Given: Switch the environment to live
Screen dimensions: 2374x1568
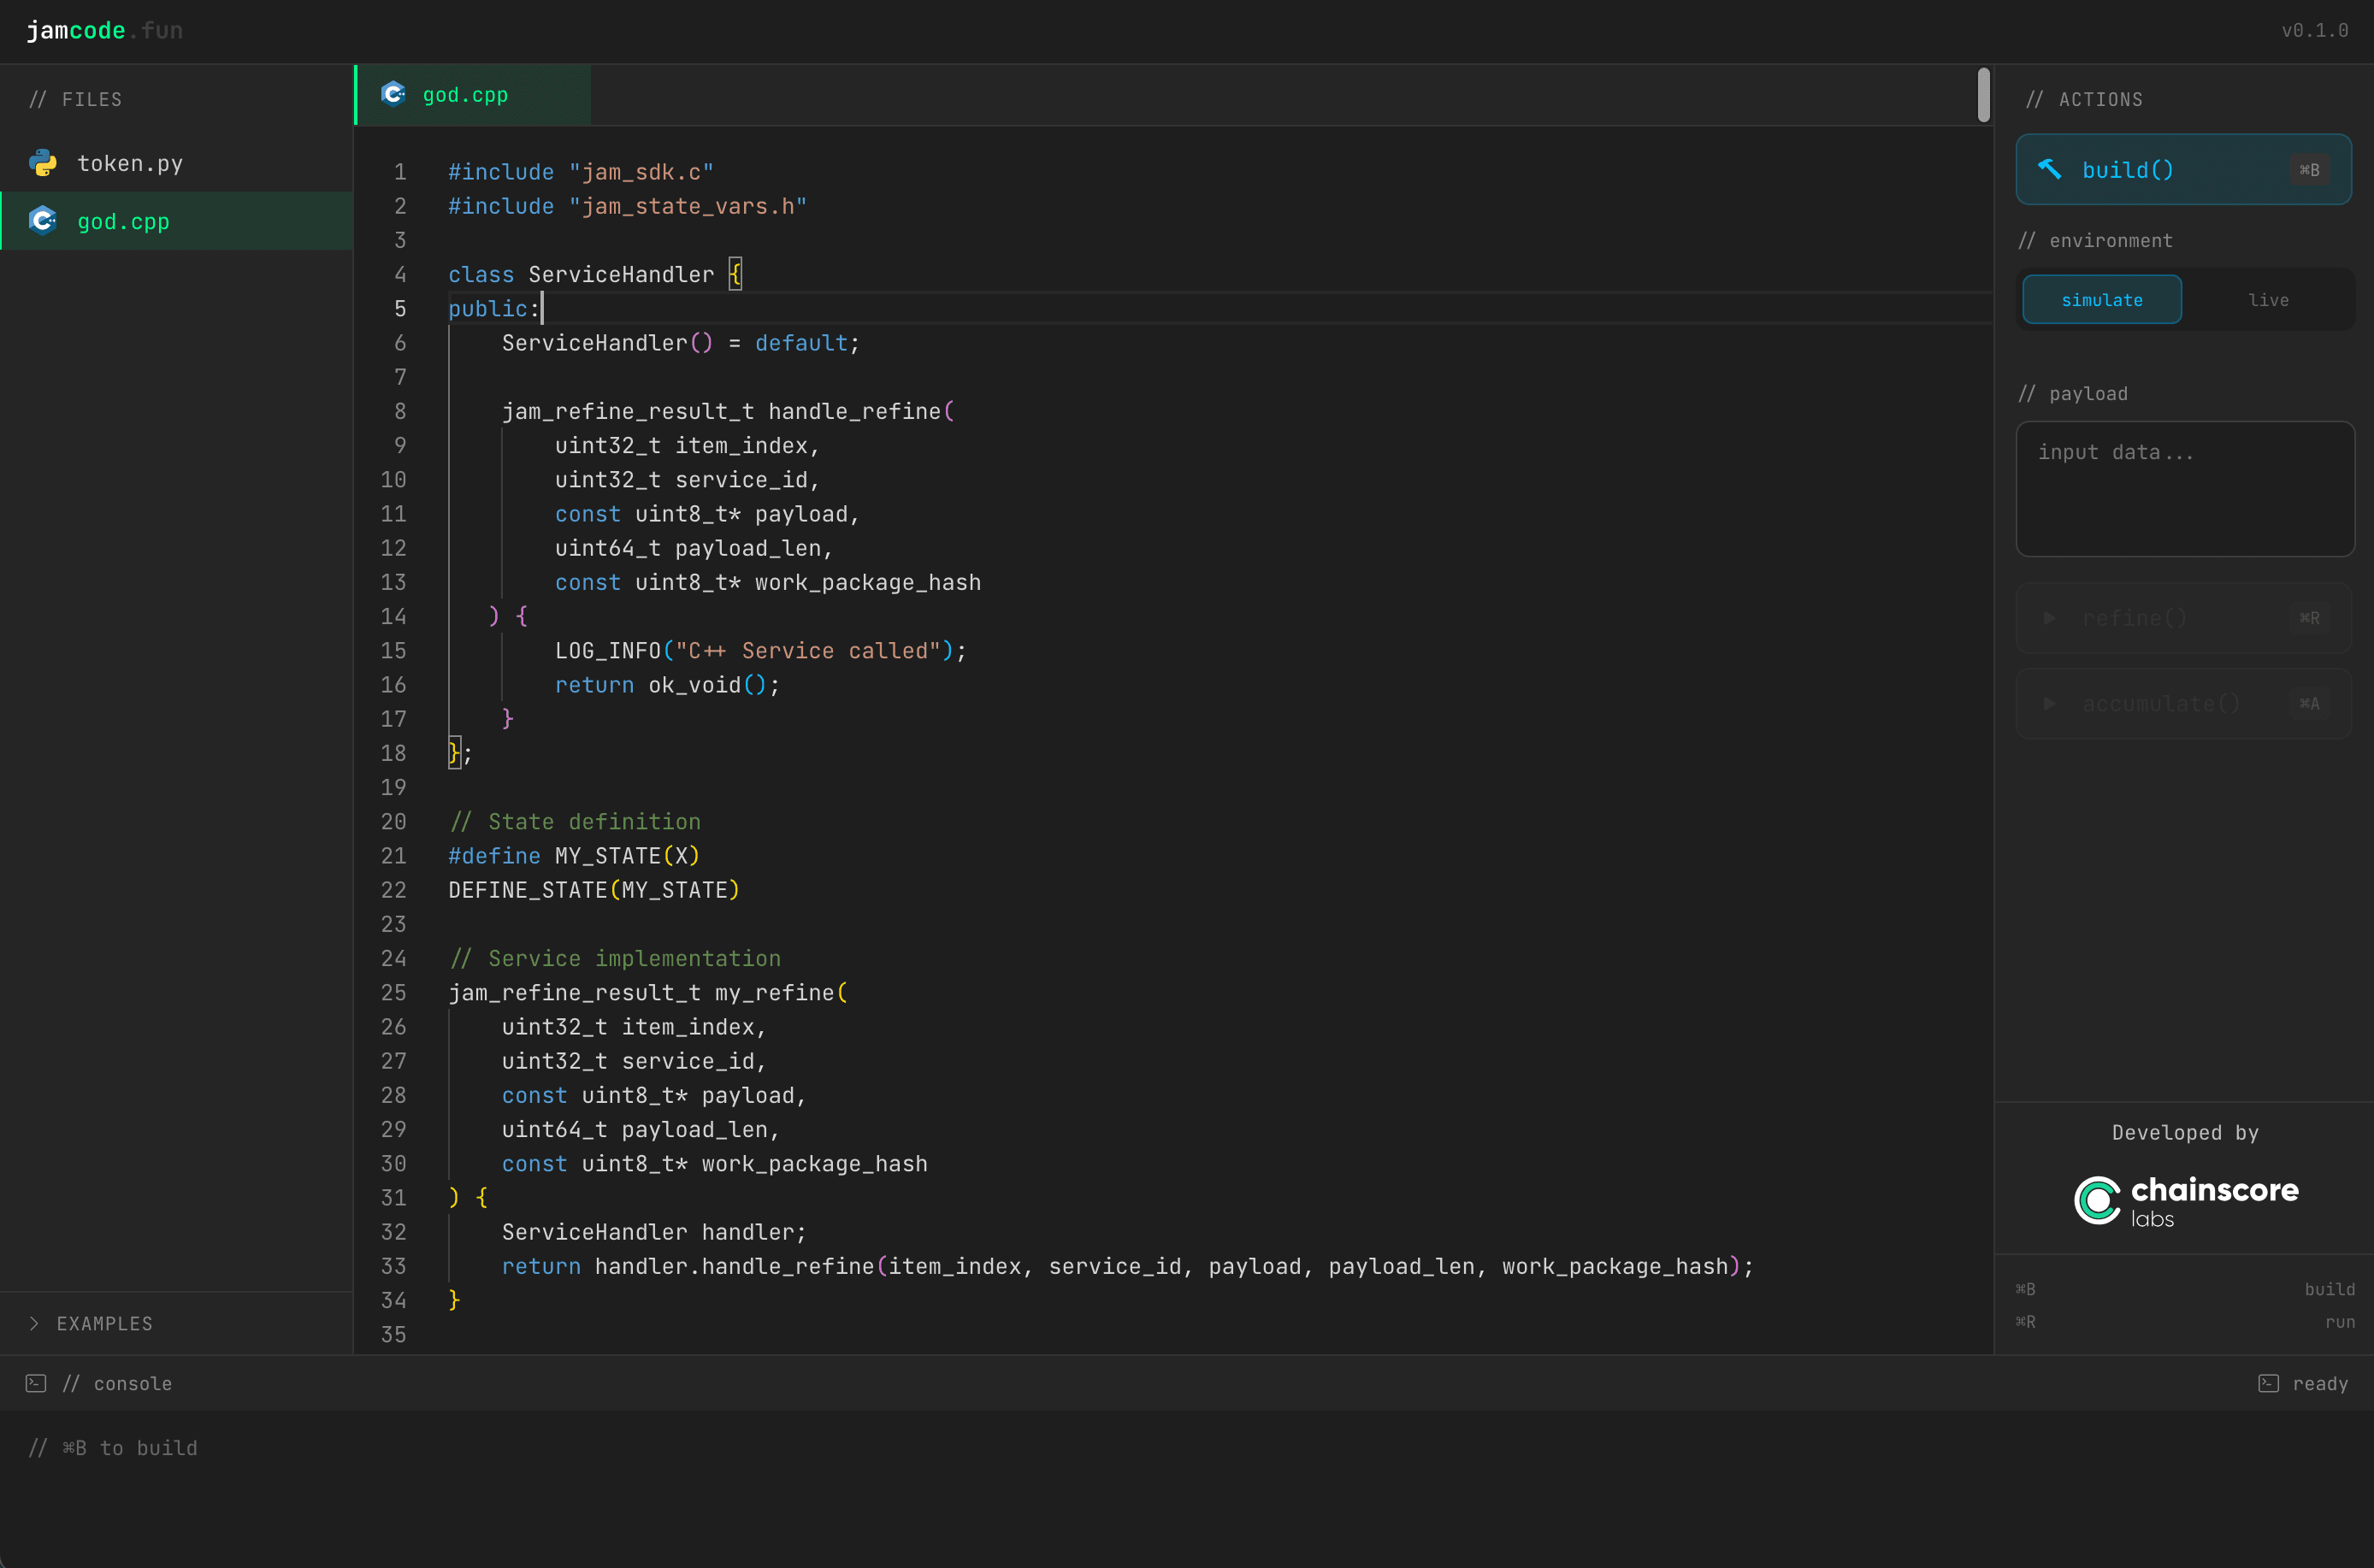Looking at the screenshot, I should pyautogui.click(x=2268, y=299).
